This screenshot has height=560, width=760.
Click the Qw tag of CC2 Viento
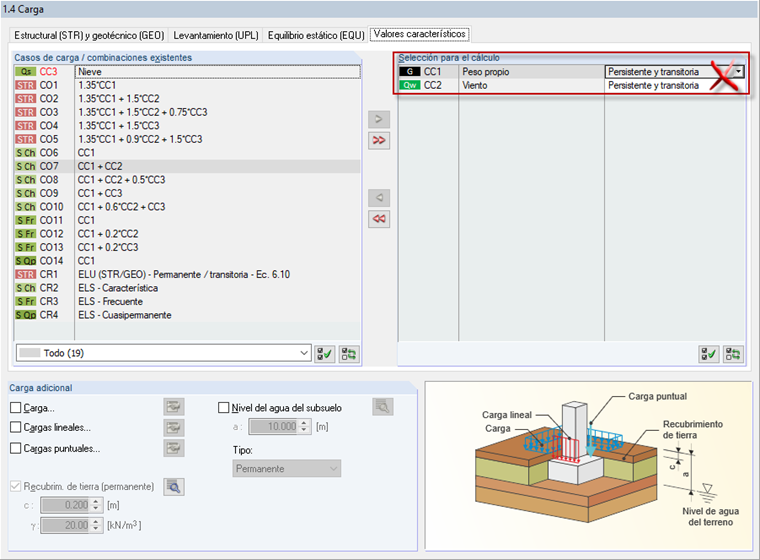point(410,85)
